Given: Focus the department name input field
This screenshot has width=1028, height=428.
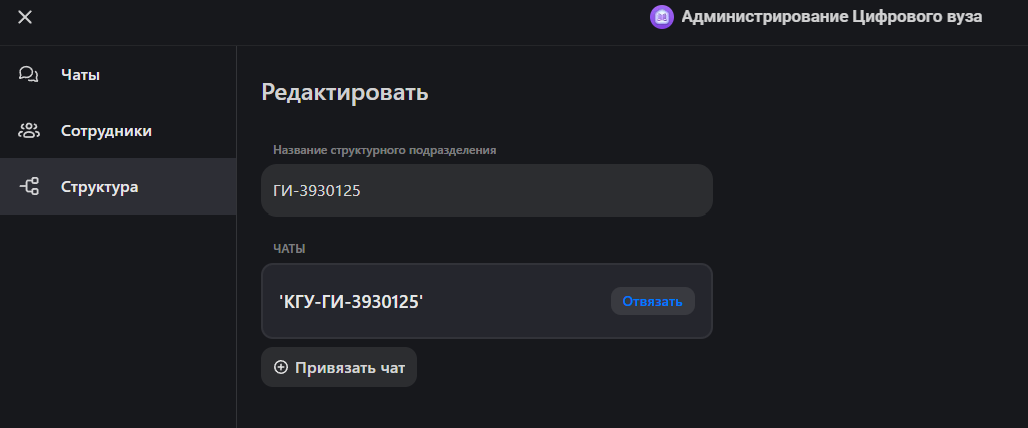Looking at the screenshot, I should tap(486, 190).
